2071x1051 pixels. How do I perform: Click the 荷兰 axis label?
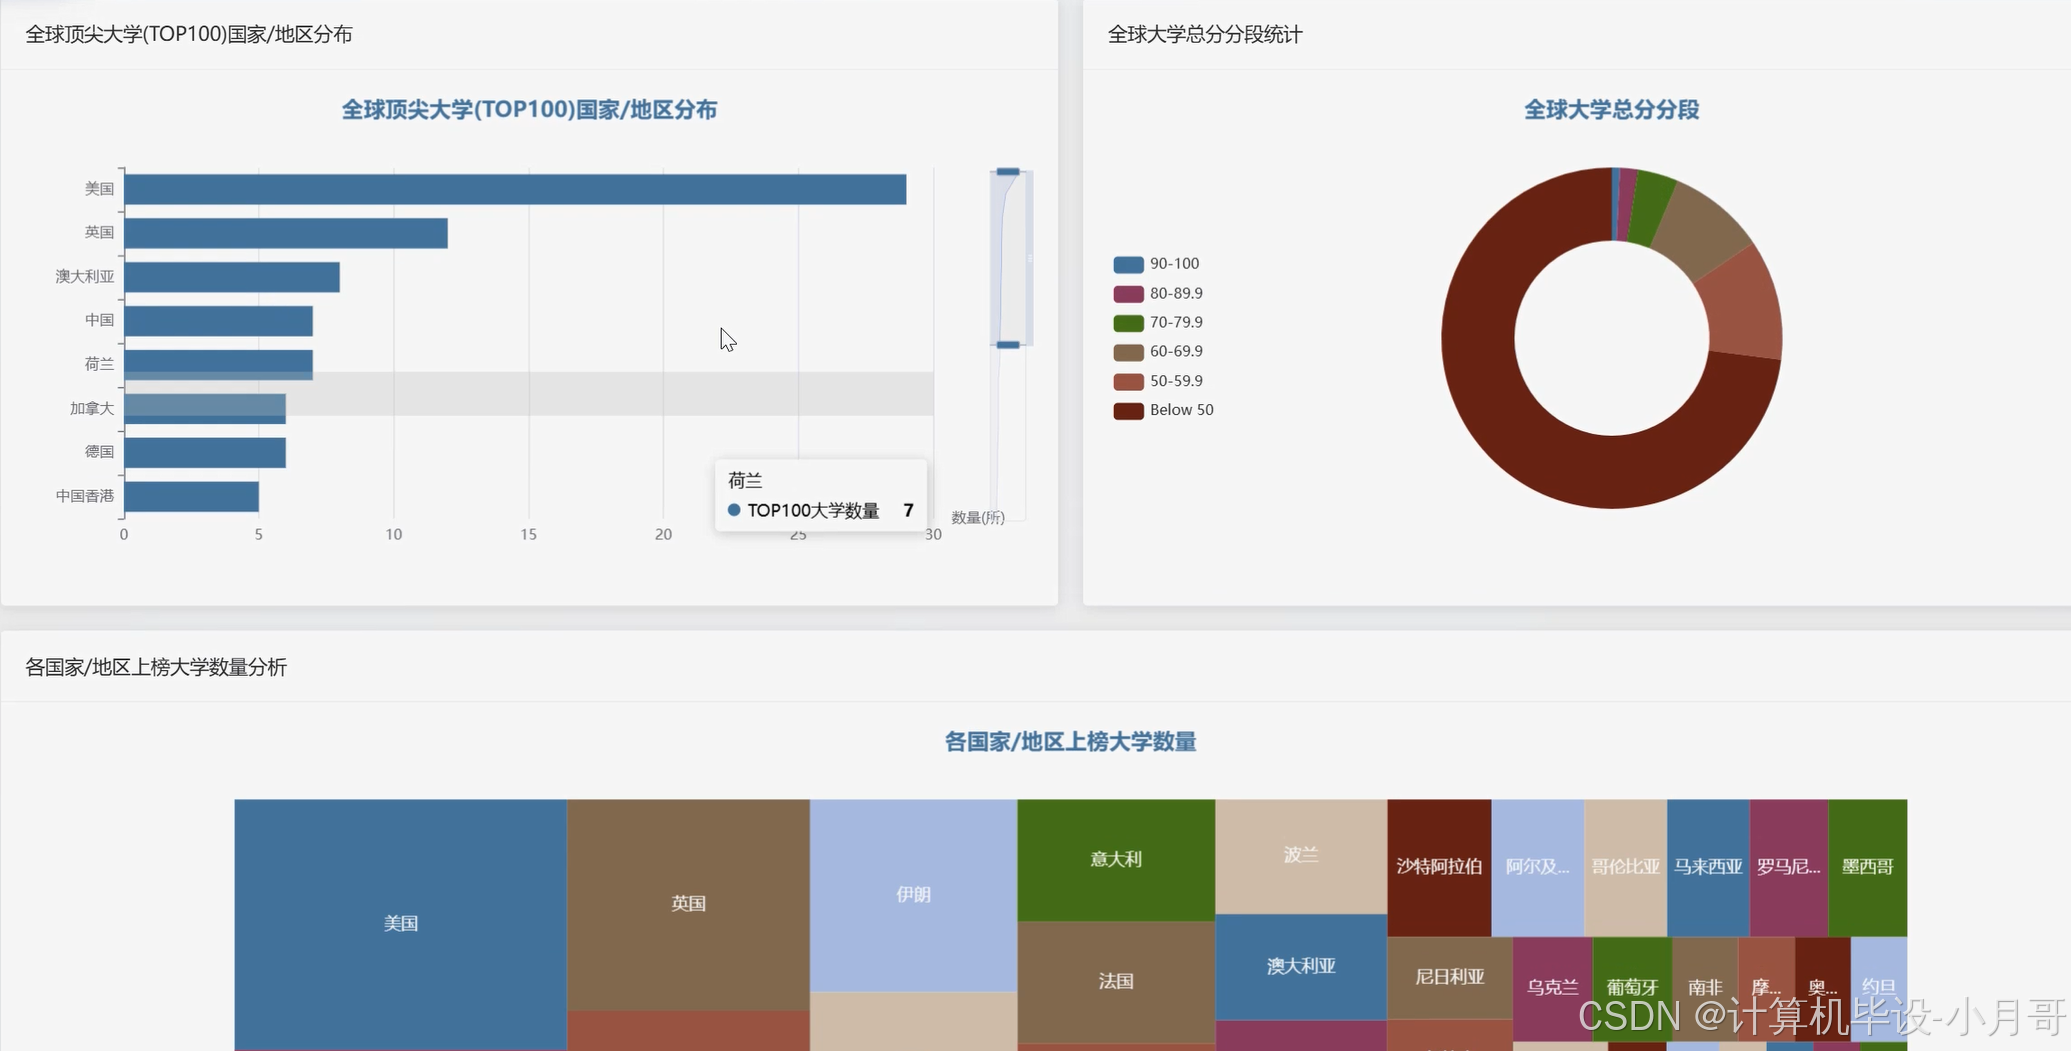tap(98, 363)
